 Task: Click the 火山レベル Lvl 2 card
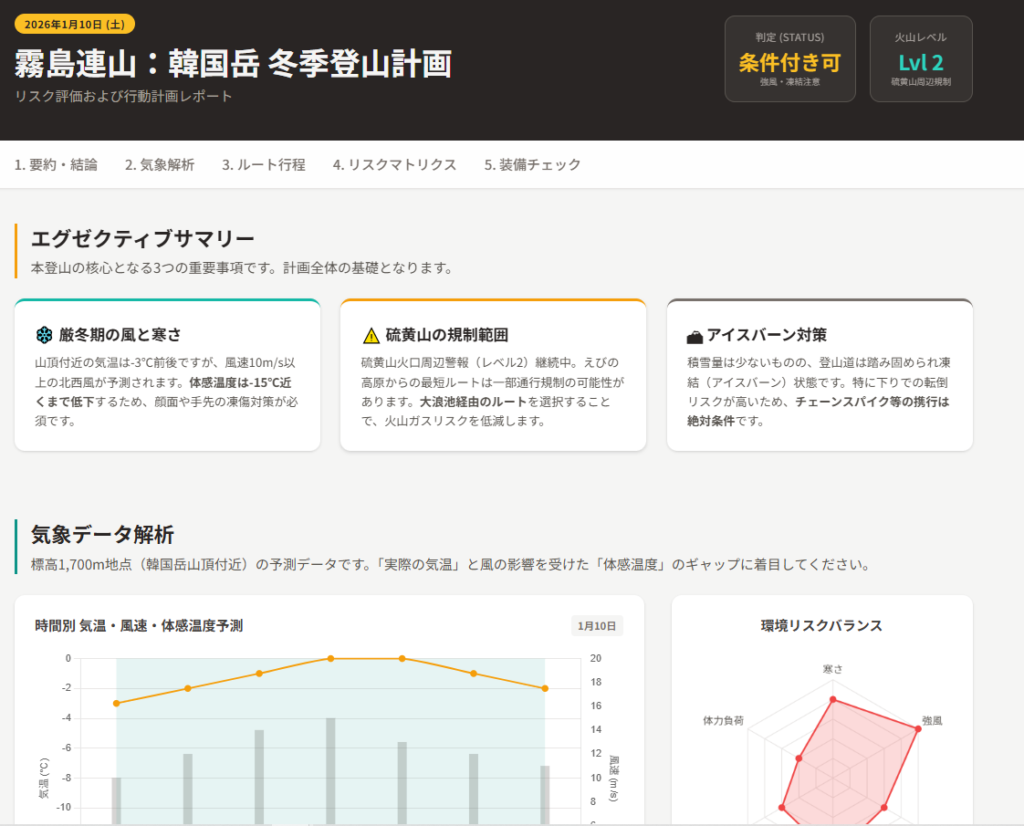pos(920,59)
